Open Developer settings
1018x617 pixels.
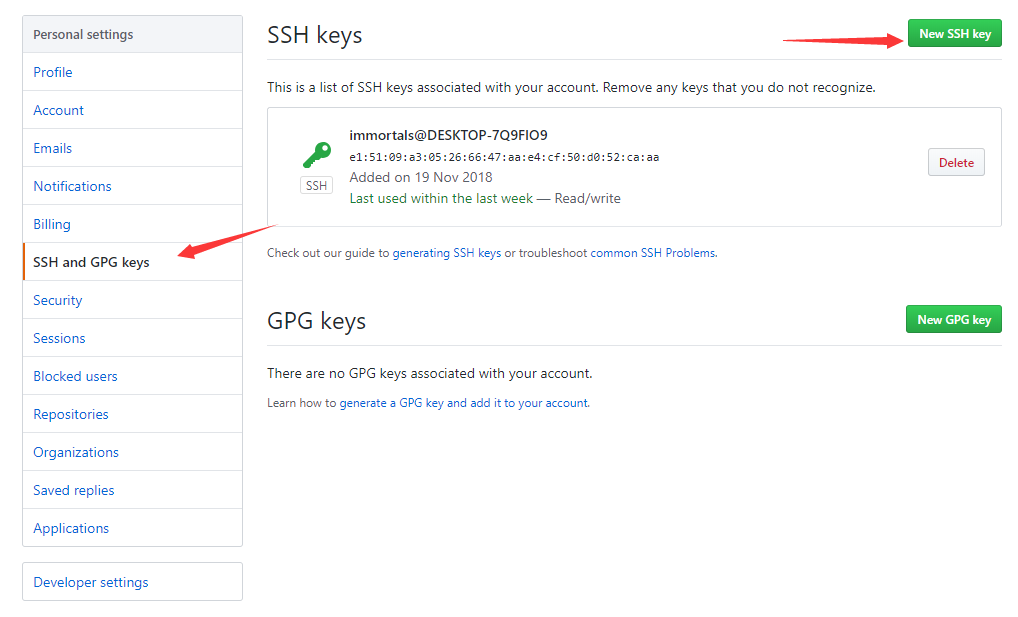pos(91,582)
